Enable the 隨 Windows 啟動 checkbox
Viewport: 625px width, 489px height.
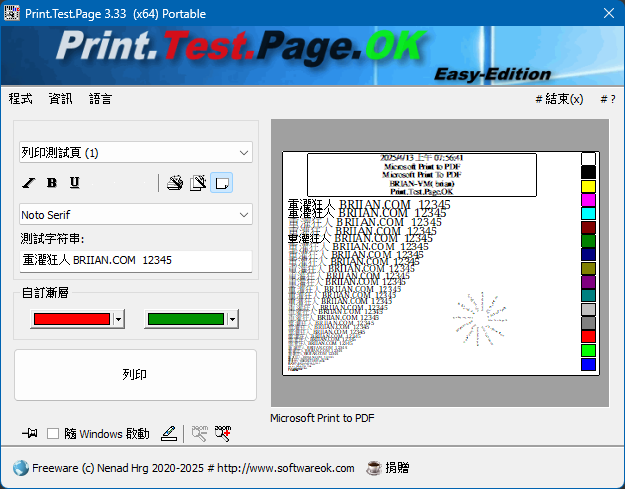(54, 434)
